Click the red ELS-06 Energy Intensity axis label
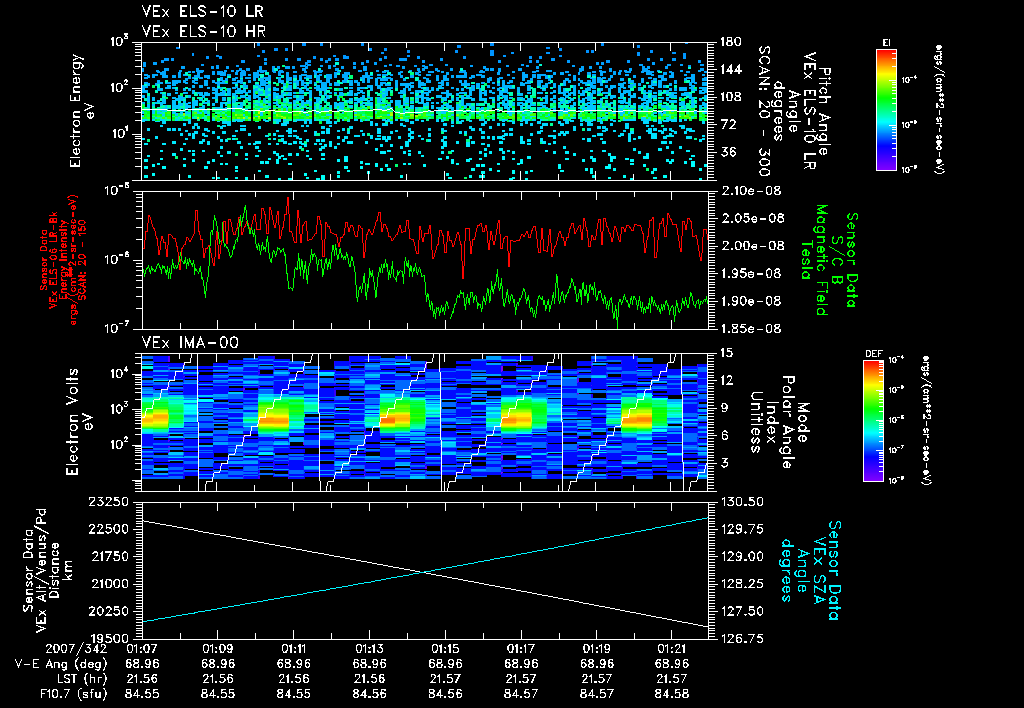 pyautogui.click(x=63, y=260)
